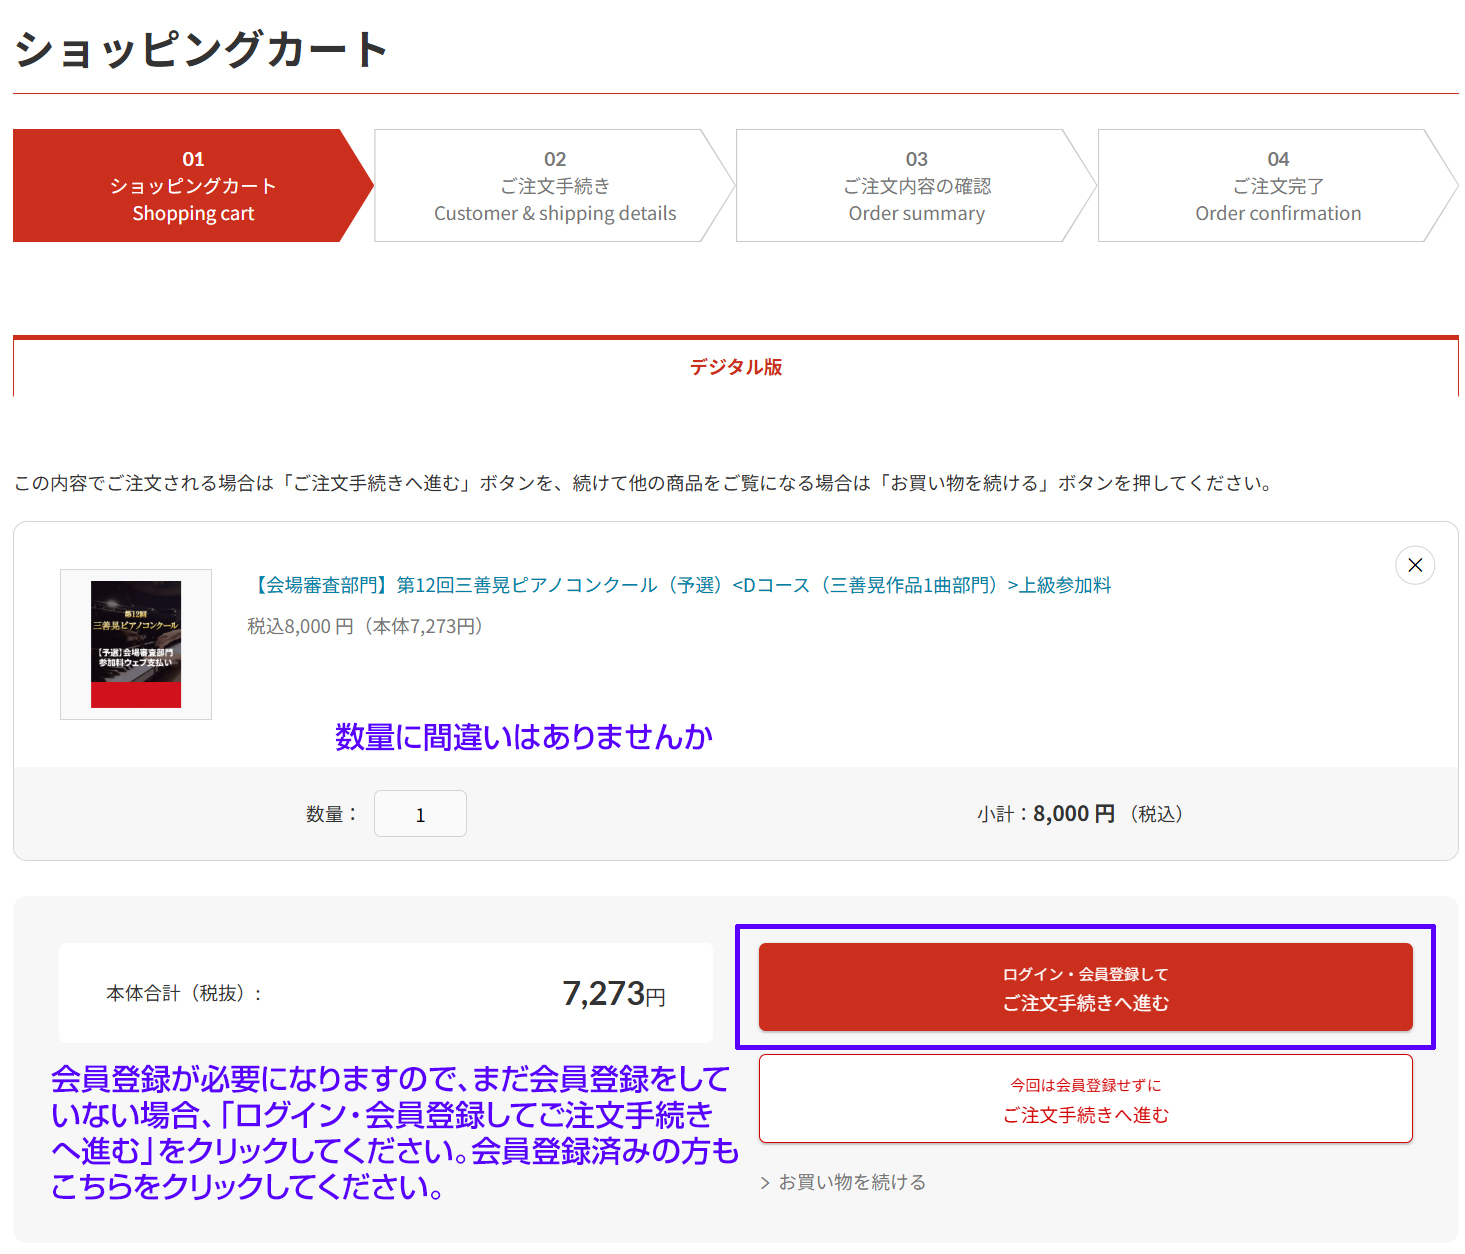Click the chevron beside お買い物を続ける
1465x1254 pixels.
[x=765, y=1183]
